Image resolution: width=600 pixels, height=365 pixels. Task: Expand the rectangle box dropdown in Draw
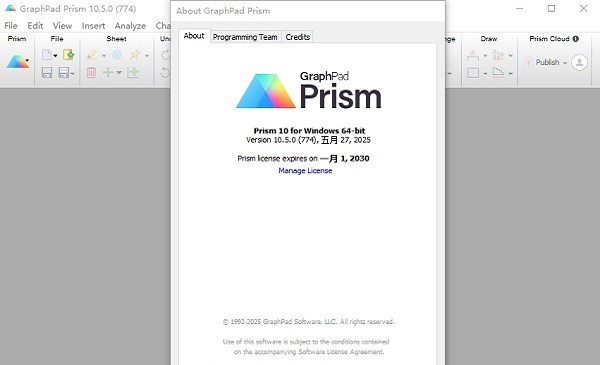(485, 73)
